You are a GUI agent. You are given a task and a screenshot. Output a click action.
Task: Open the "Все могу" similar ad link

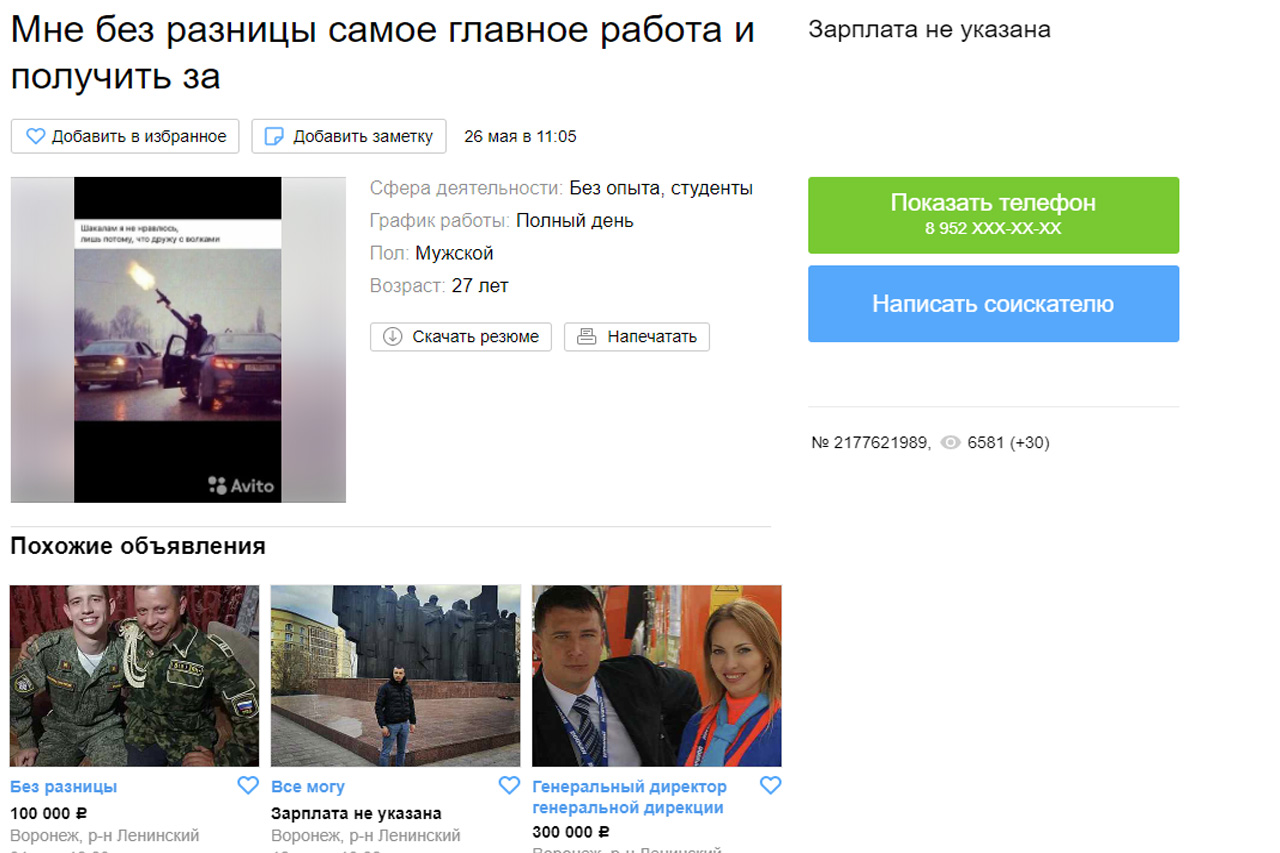308,787
